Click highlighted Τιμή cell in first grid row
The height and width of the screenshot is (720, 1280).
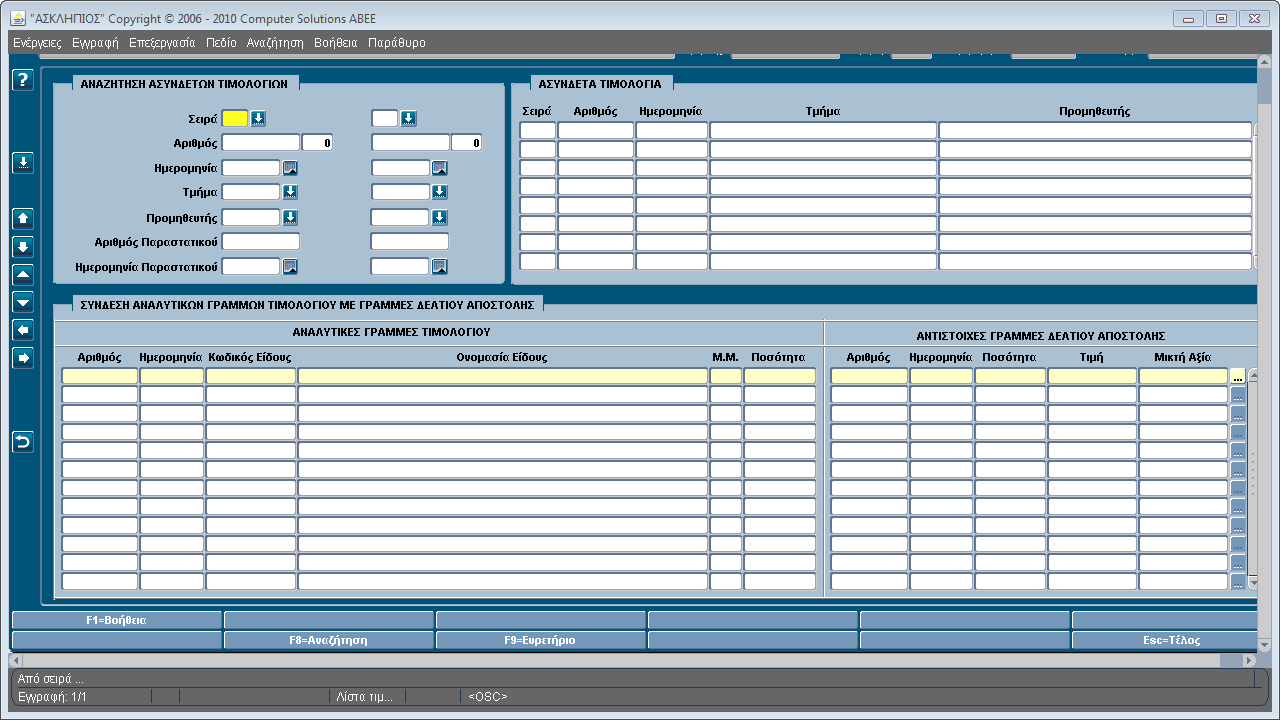click(x=1092, y=376)
